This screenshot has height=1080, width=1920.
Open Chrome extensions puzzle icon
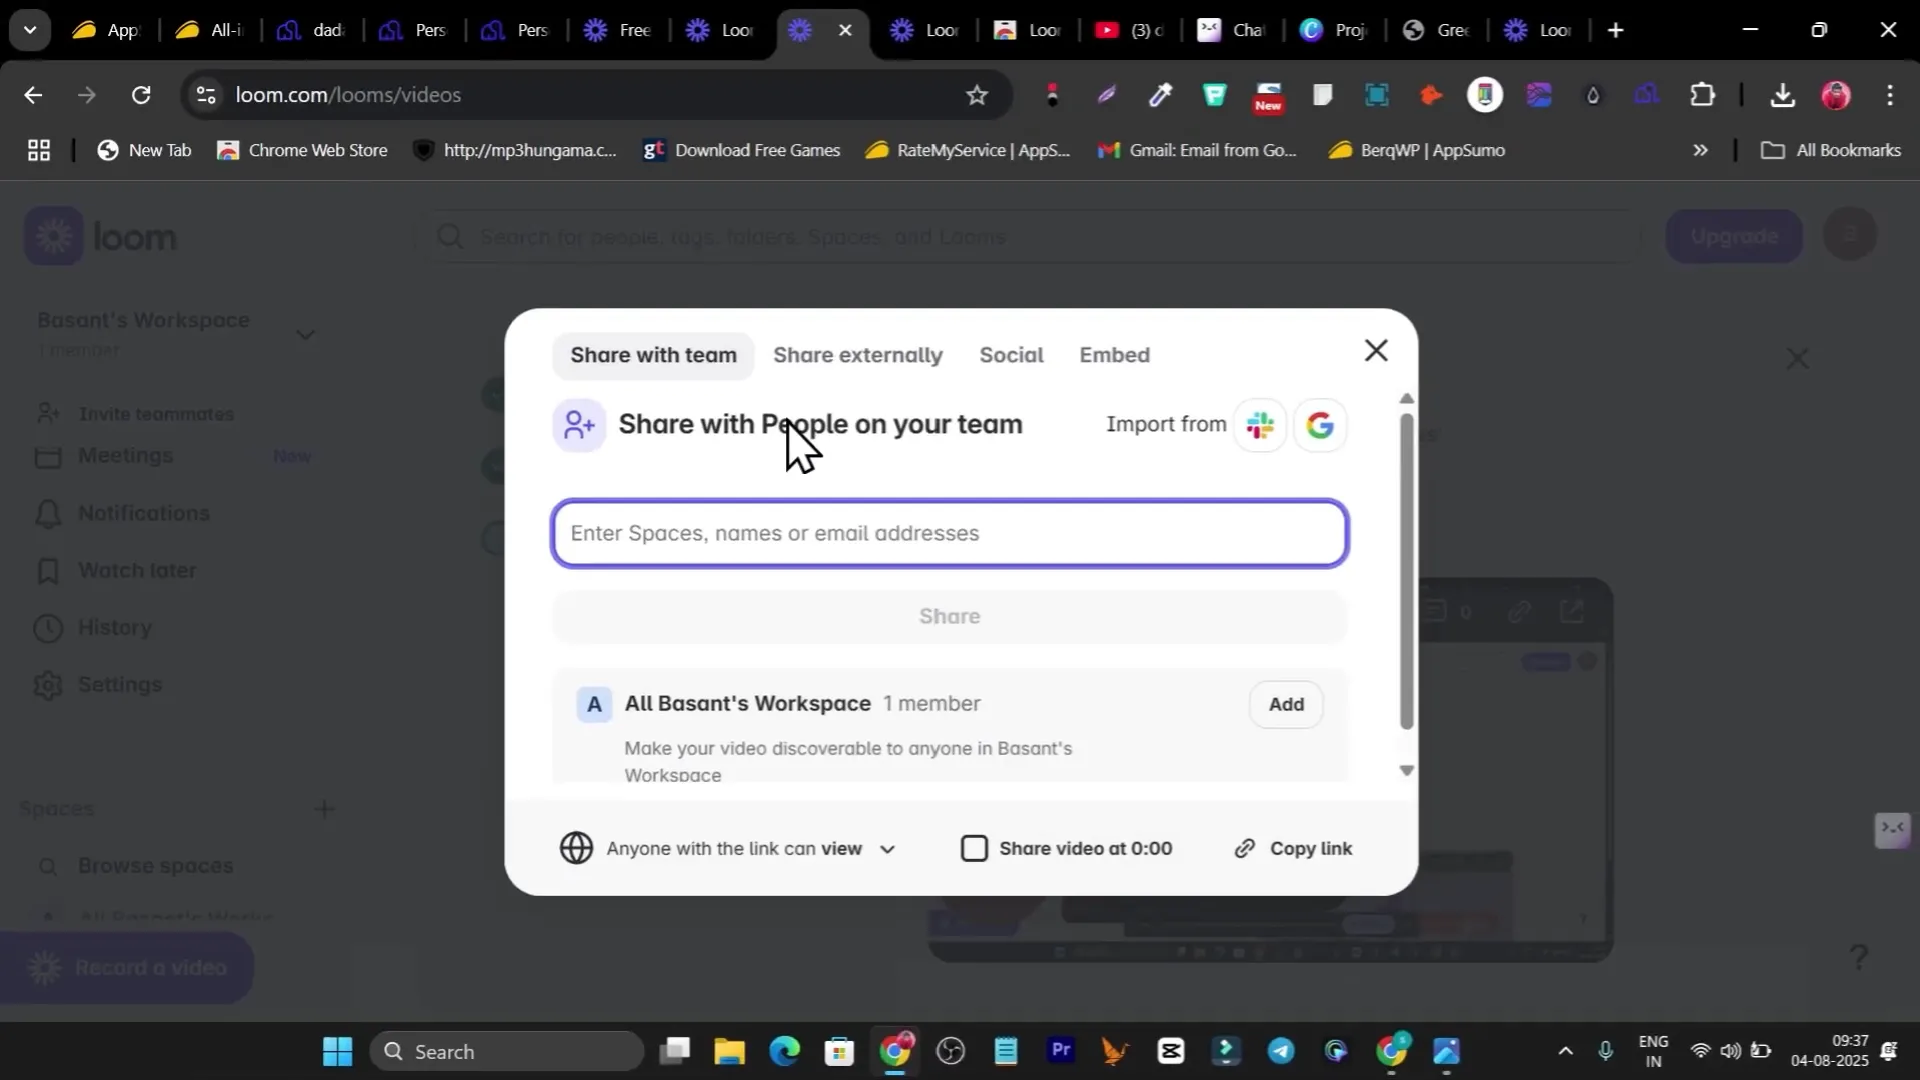tap(1702, 95)
